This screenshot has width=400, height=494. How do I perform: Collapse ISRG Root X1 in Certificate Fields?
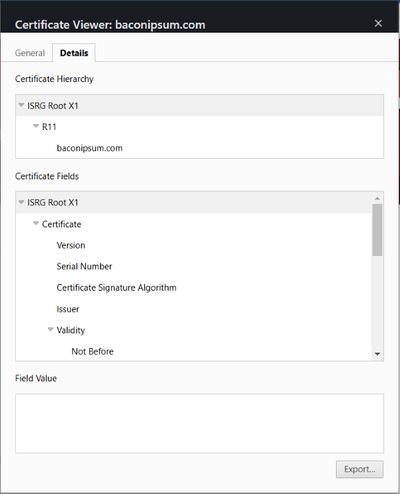(21, 202)
